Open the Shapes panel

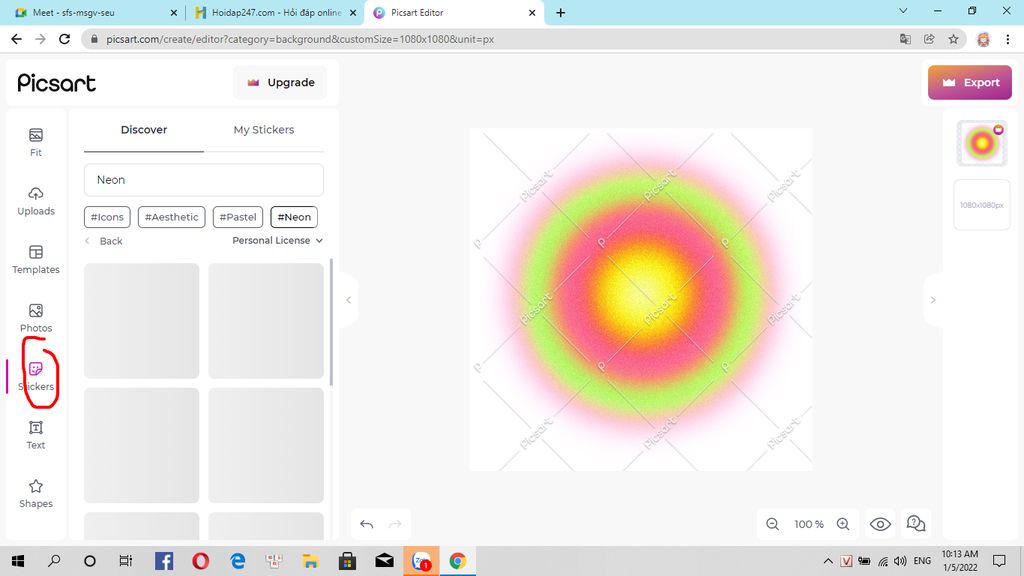point(35,494)
